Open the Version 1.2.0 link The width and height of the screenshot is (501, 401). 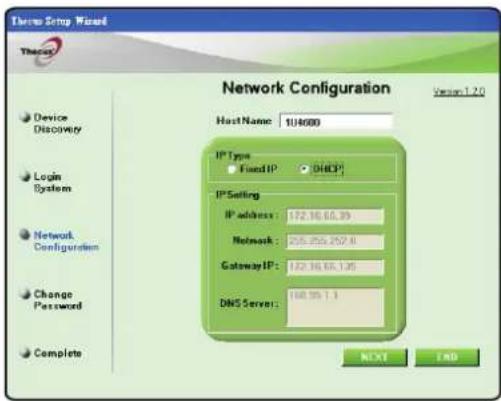(459, 92)
